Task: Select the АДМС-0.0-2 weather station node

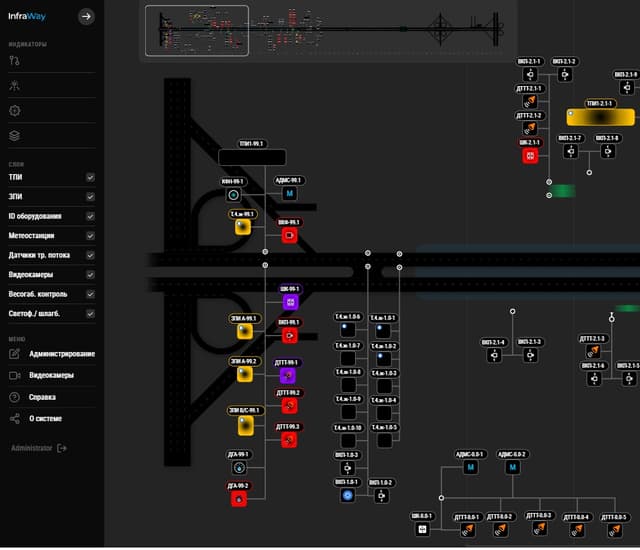Action: (x=512, y=467)
